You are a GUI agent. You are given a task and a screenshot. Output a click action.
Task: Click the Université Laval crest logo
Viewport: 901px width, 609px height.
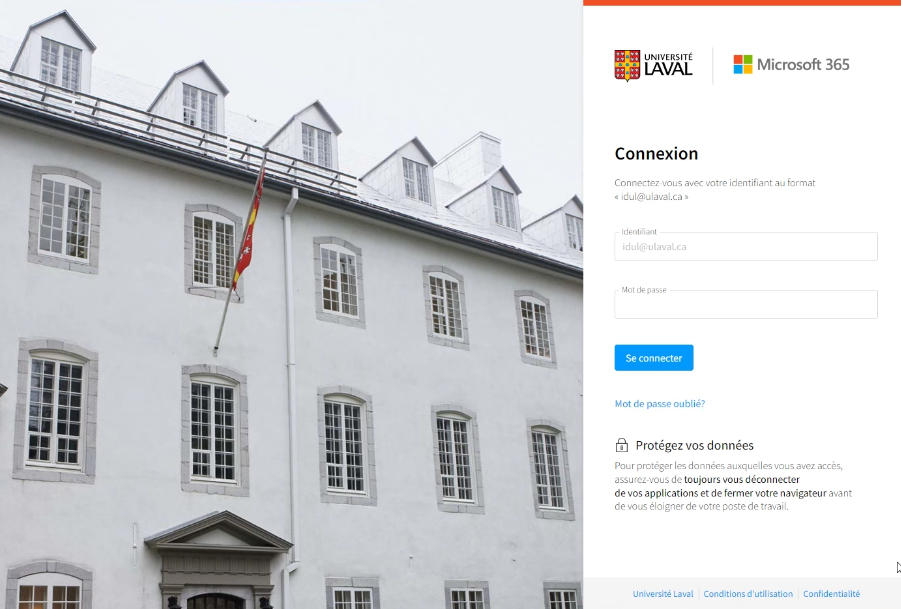point(627,65)
